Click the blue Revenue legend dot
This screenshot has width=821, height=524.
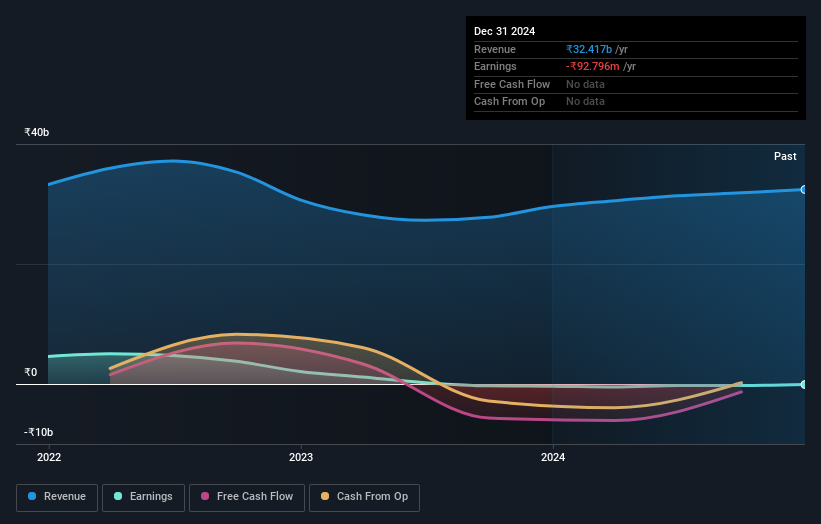click(x=32, y=496)
